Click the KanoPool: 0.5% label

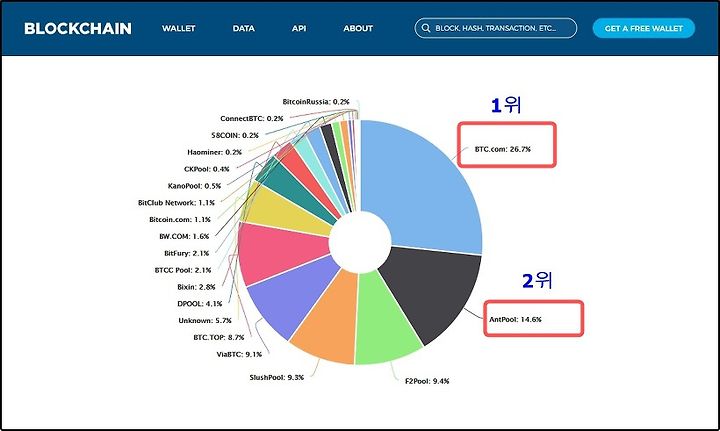[194, 186]
